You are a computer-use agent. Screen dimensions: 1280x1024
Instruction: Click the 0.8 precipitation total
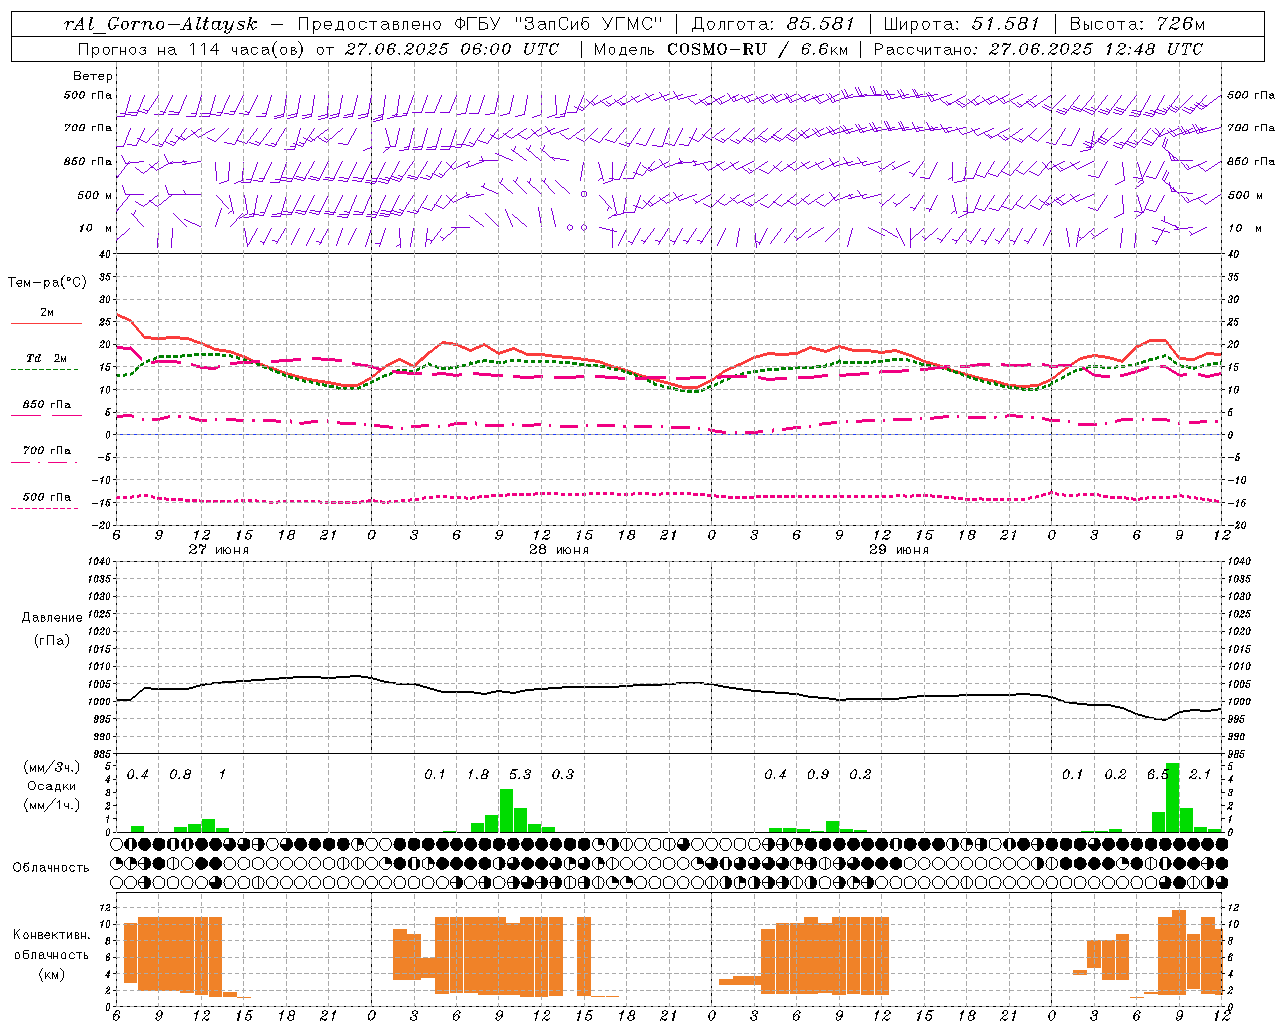(x=180, y=774)
